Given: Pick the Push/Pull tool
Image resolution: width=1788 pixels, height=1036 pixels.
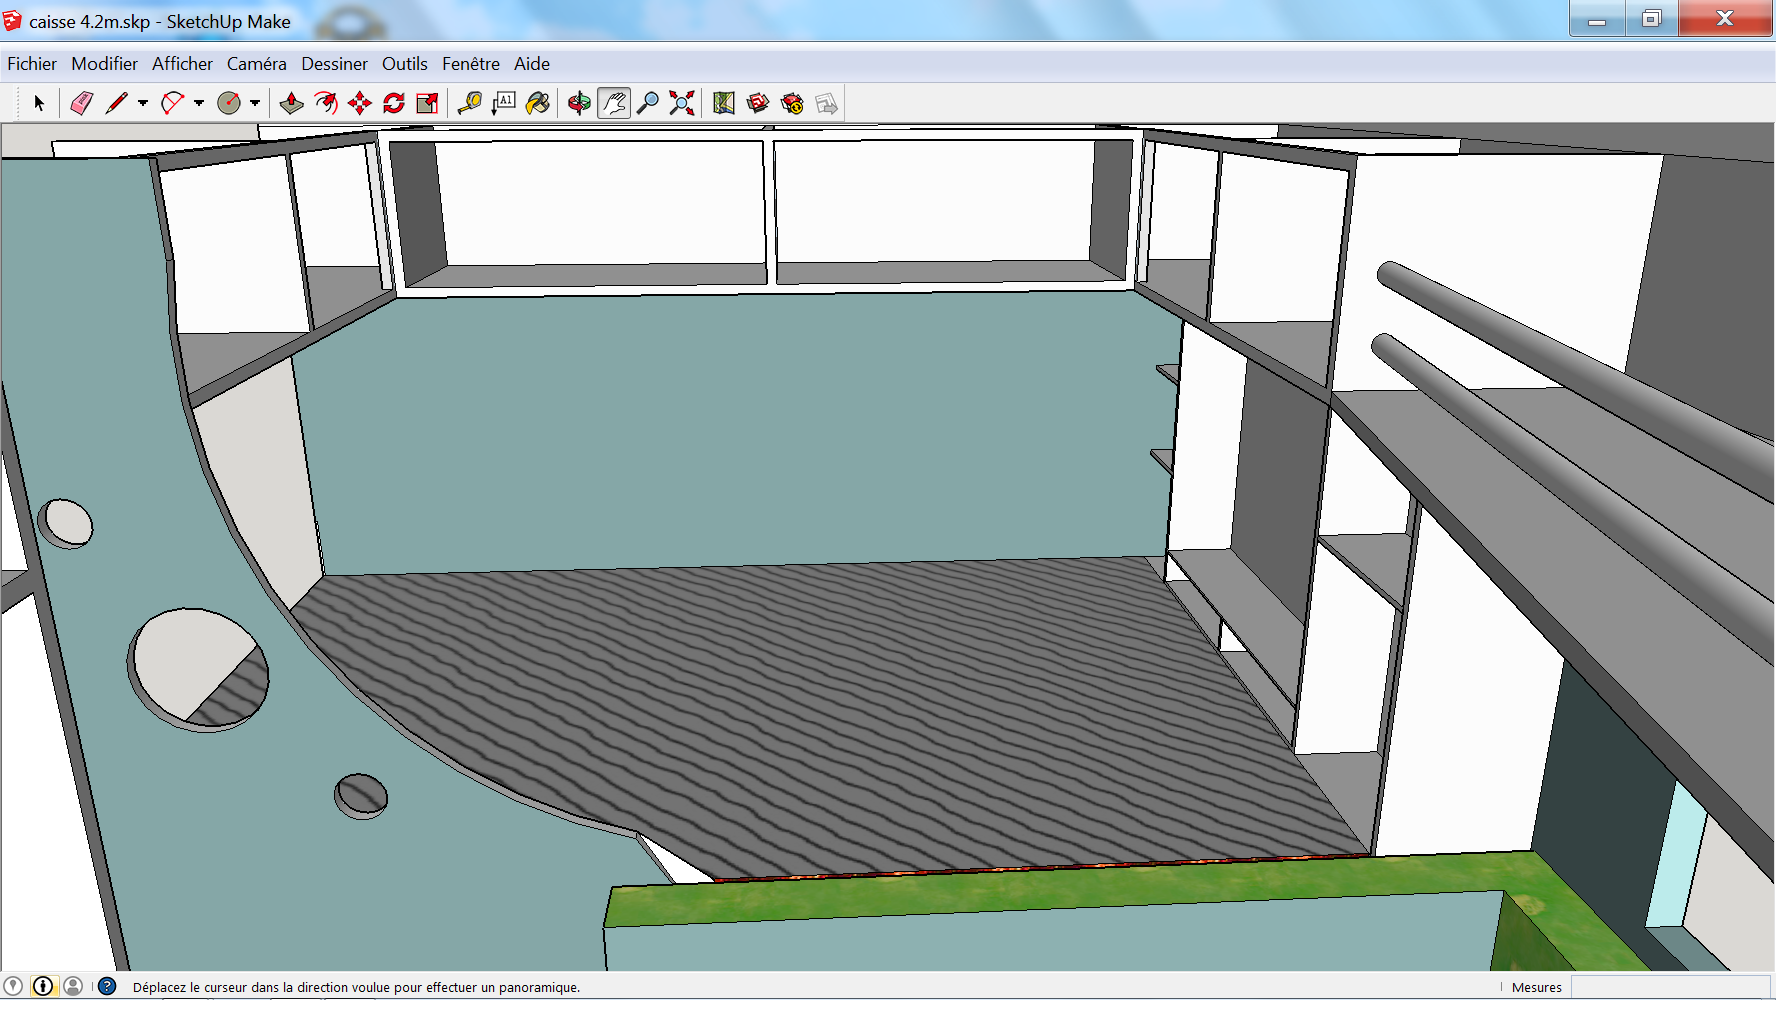Looking at the screenshot, I should (x=291, y=103).
